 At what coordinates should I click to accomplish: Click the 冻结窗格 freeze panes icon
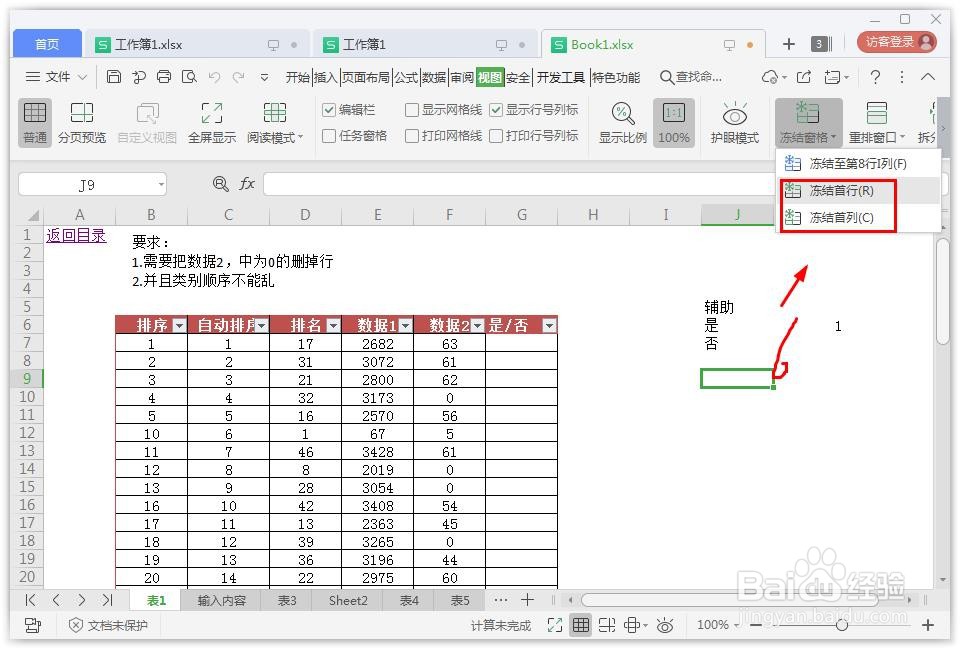[x=810, y=112]
